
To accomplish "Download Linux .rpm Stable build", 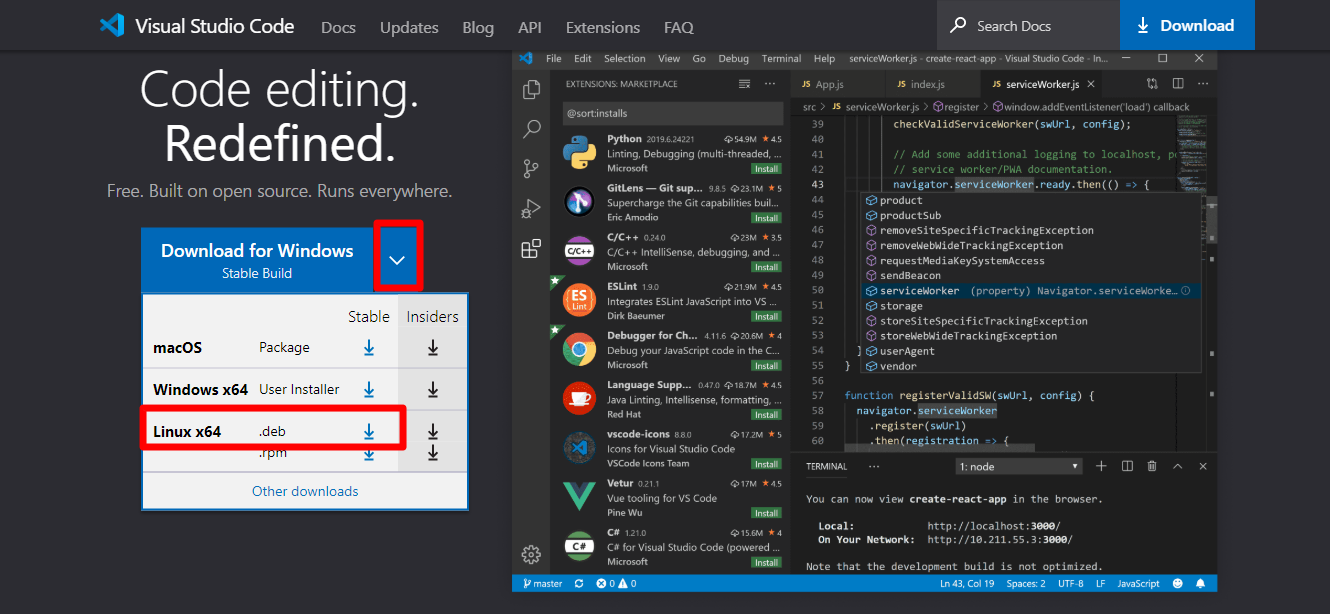I will click(x=369, y=453).
